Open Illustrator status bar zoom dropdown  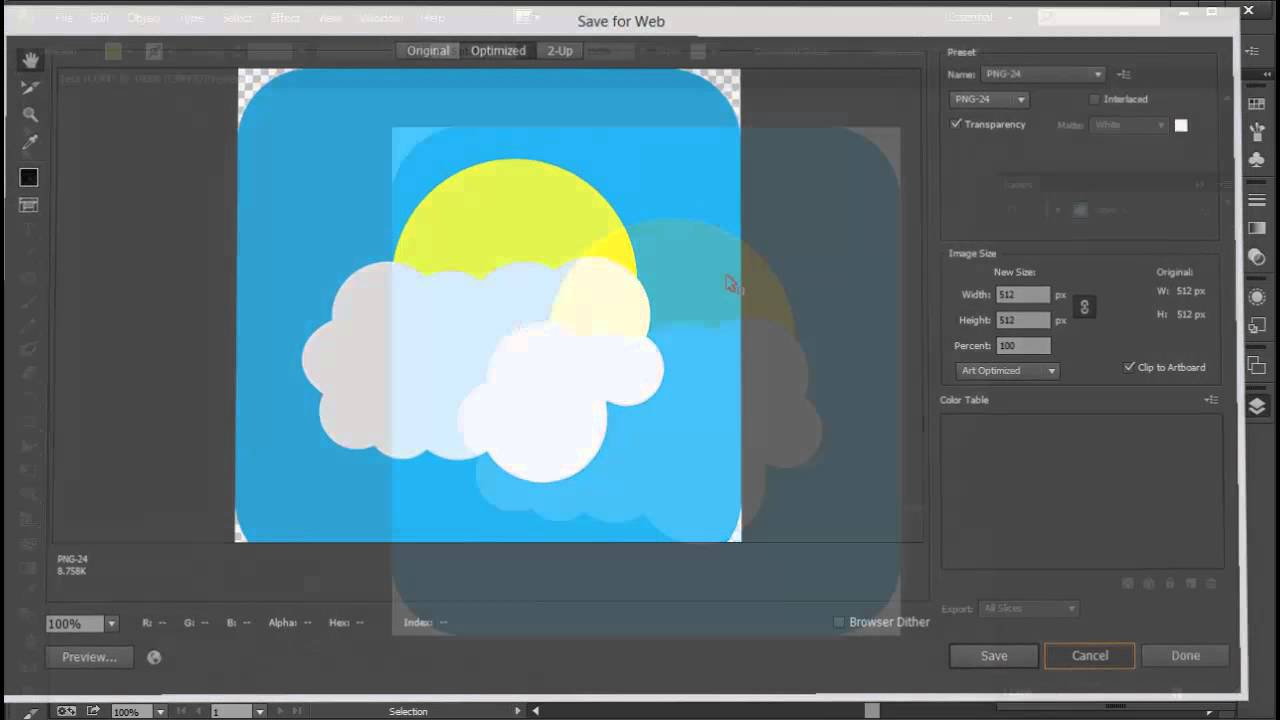coord(160,712)
